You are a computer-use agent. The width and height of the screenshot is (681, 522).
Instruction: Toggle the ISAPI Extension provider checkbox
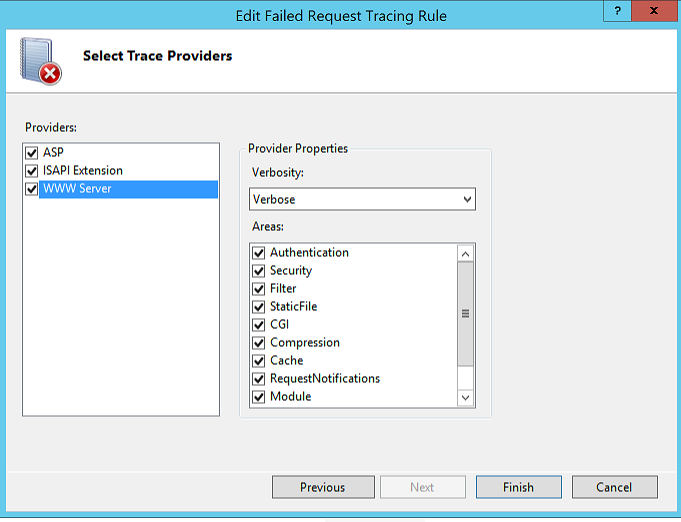pos(32,171)
